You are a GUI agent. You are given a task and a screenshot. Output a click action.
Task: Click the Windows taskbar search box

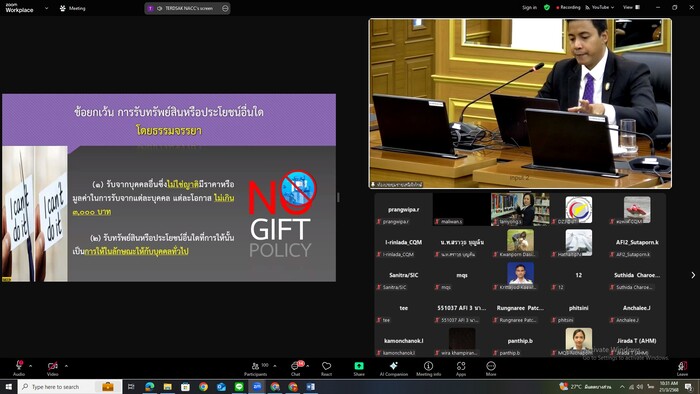[70, 386]
